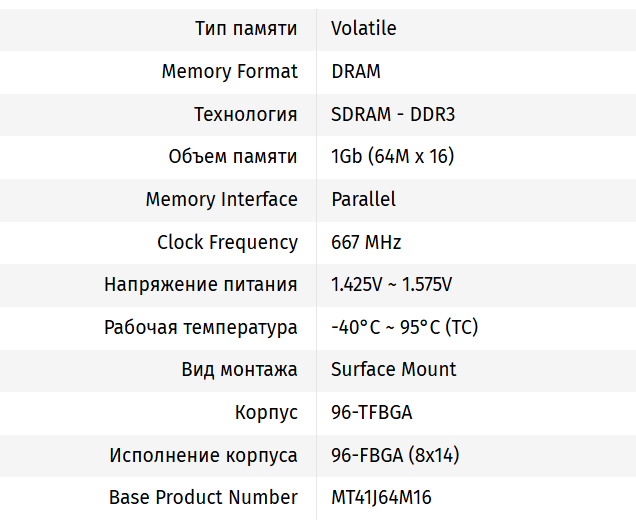Click the "MT41J64M16" base product number

pyautogui.click(x=381, y=497)
